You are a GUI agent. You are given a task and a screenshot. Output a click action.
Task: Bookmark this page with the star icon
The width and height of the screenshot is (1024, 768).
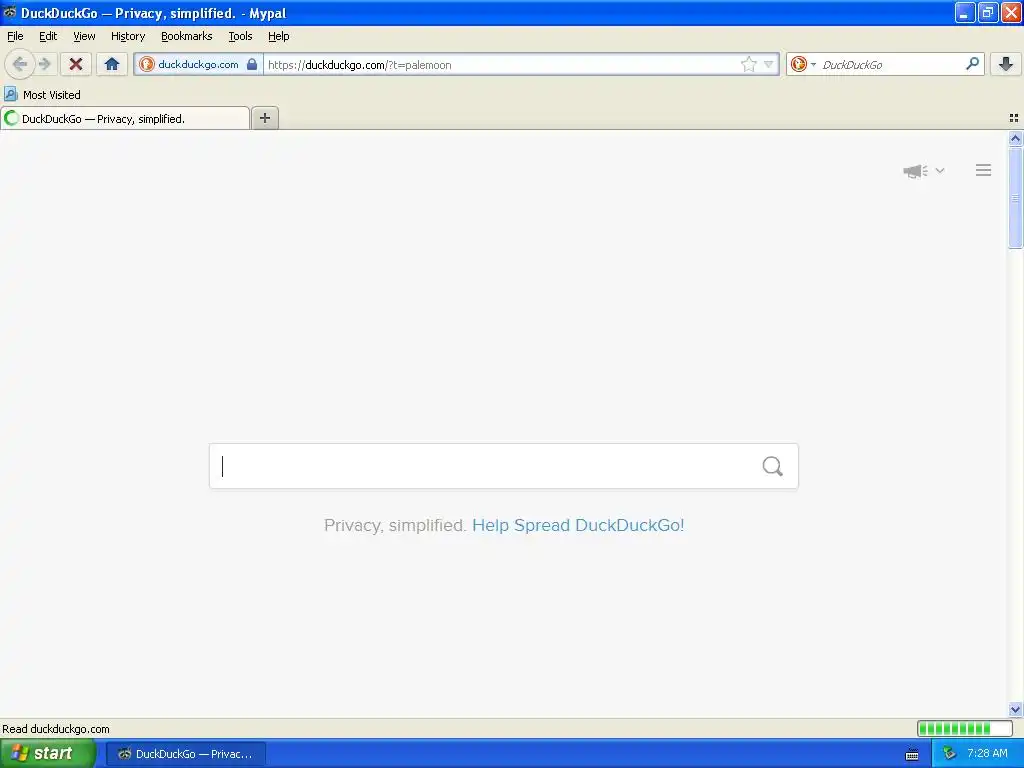(x=748, y=64)
